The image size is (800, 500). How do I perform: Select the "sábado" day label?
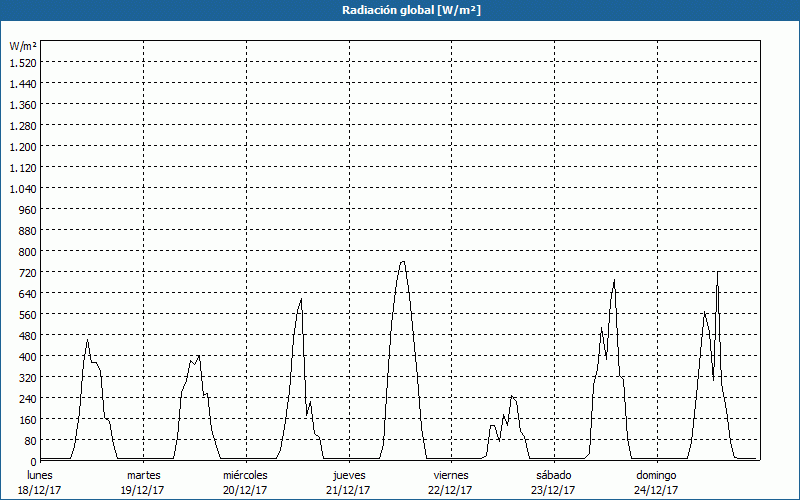[553, 475]
